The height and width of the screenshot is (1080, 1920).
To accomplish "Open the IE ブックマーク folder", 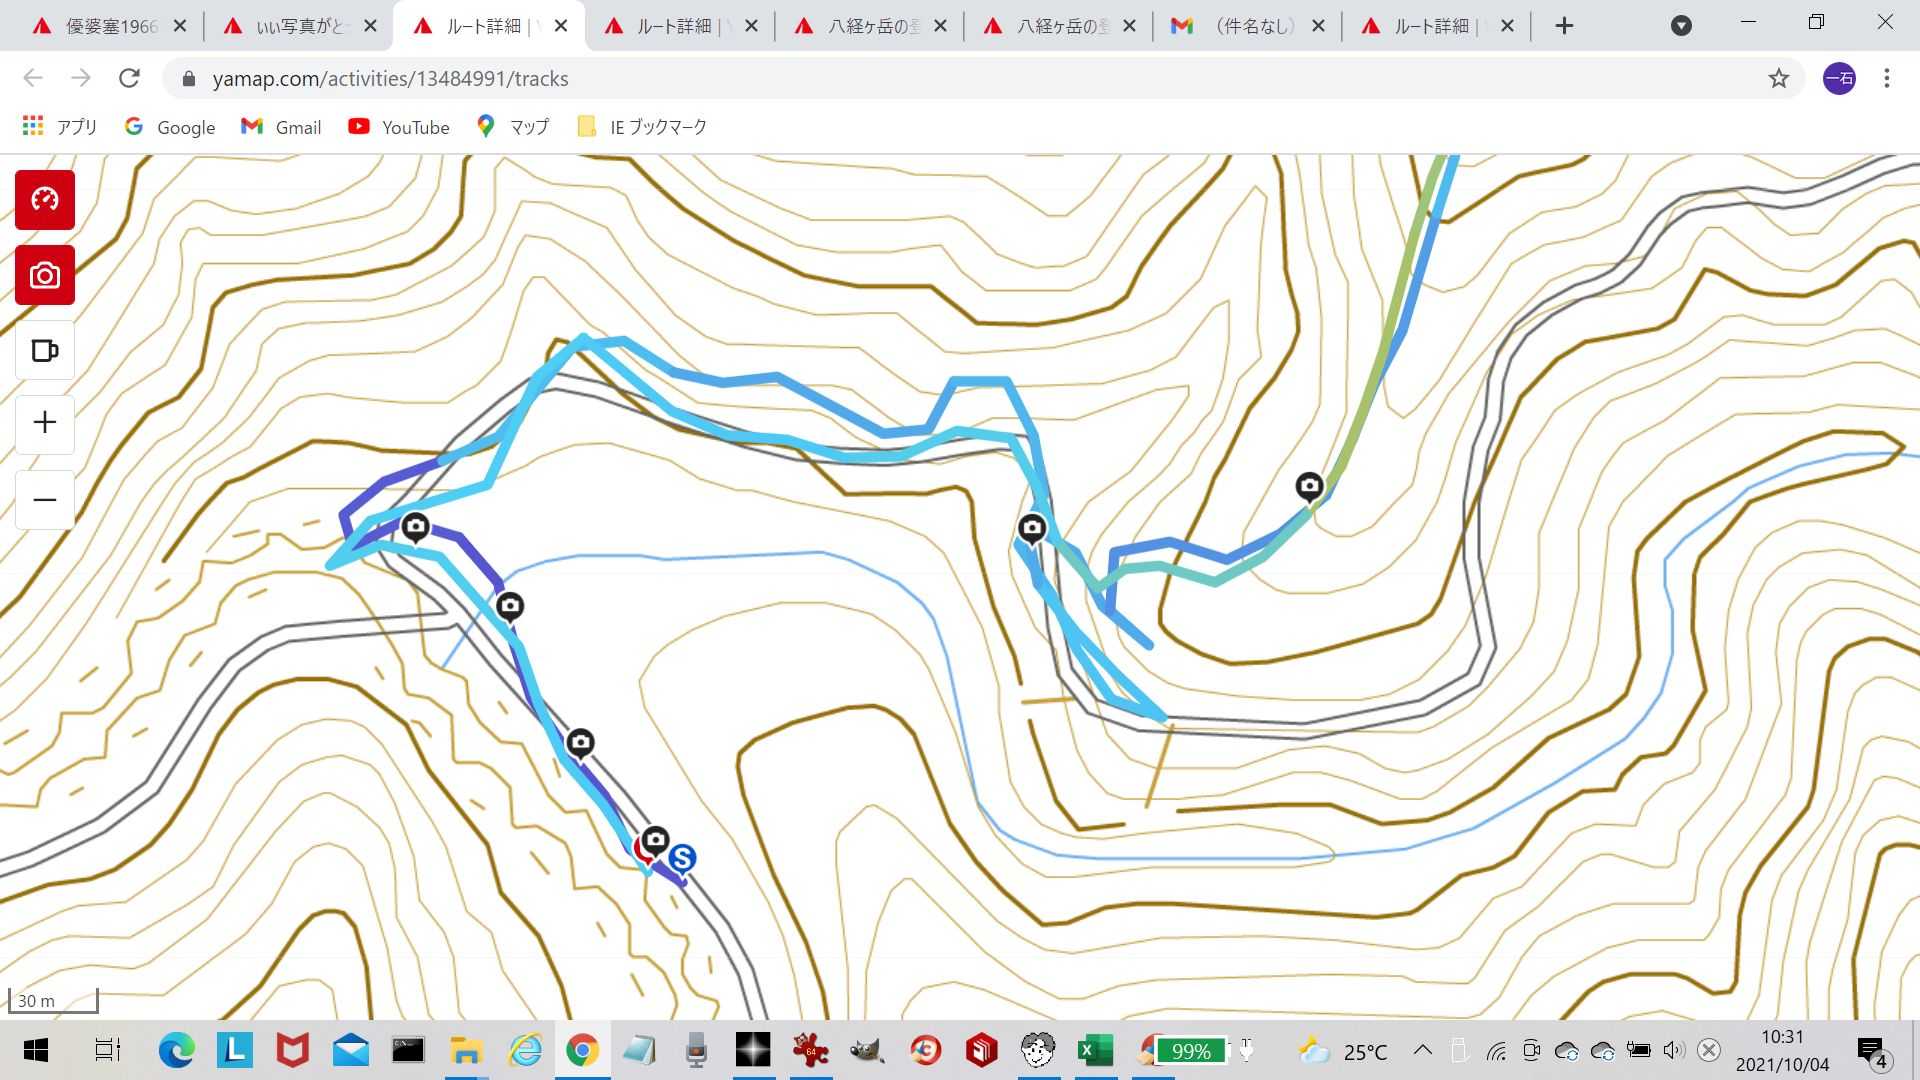I will click(642, 127).
